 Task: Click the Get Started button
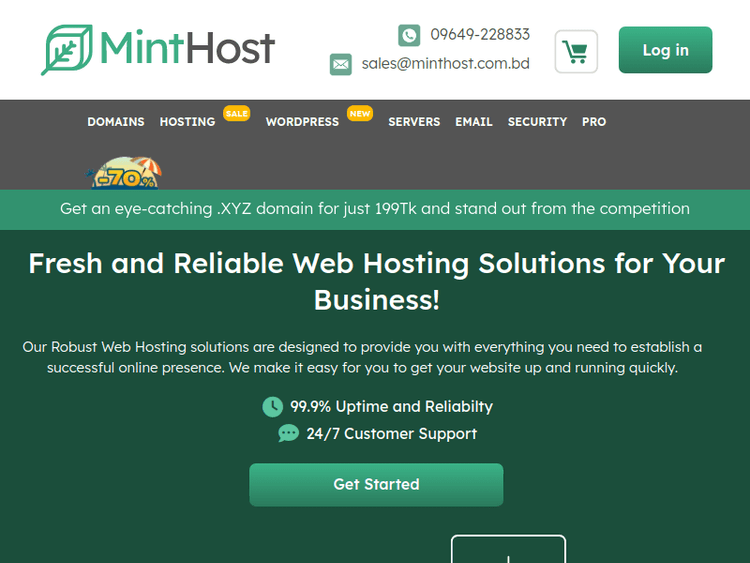[x=376, y=484]
